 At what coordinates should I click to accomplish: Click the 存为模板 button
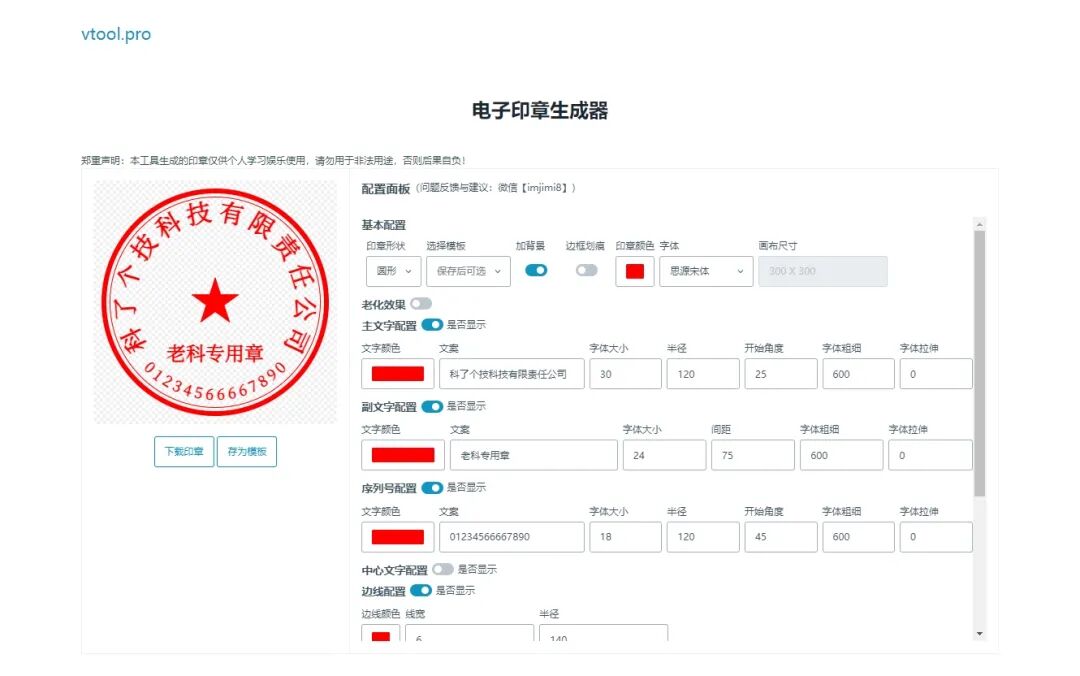tap(247, 451)
